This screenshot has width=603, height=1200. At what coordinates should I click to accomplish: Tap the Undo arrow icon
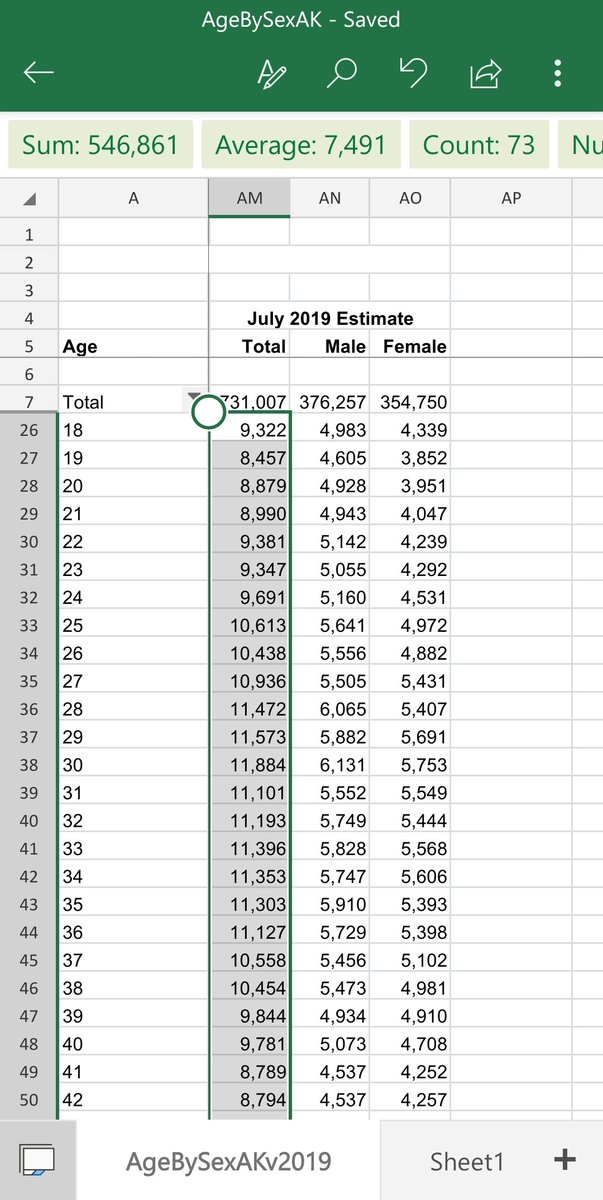(413, 73)
